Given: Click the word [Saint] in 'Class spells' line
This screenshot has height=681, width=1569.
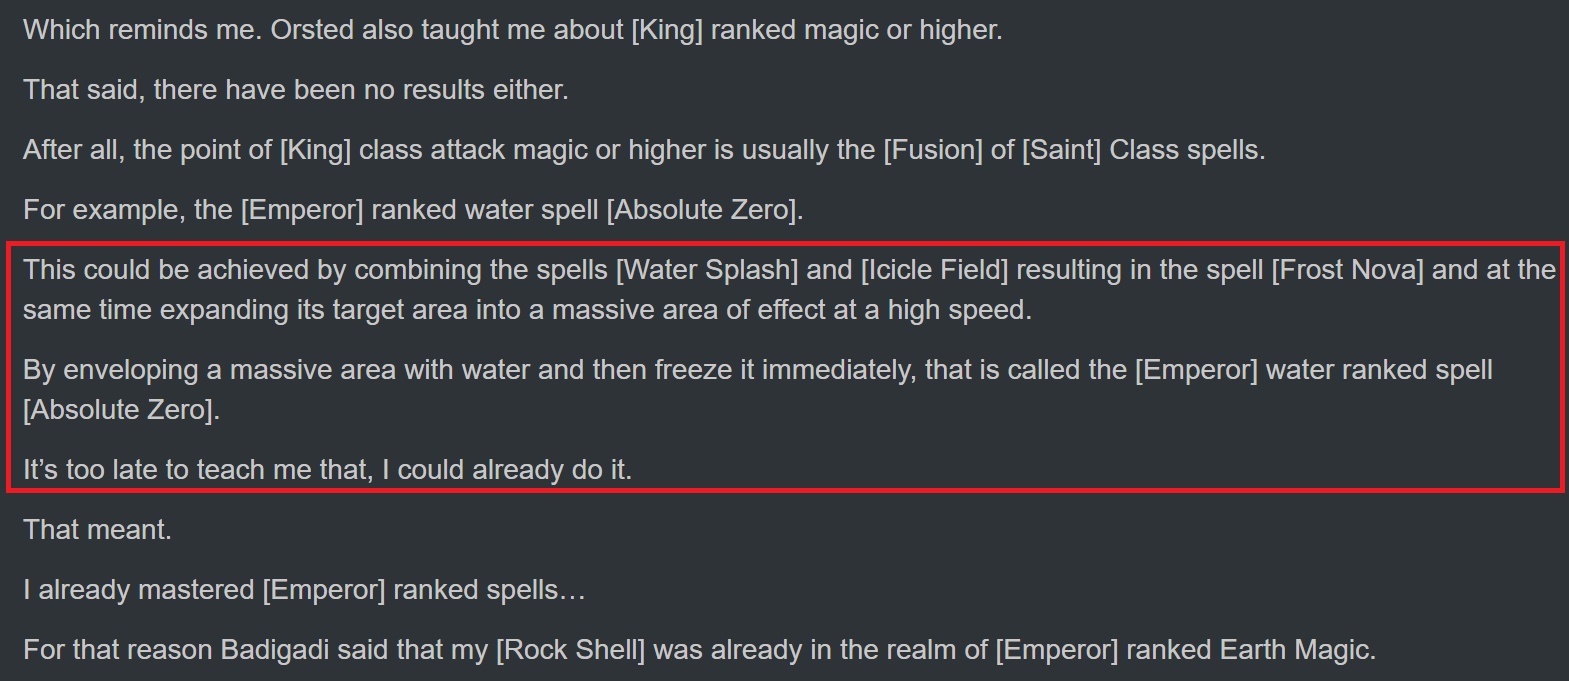Looking at the screenshot, I should 1061,150.
